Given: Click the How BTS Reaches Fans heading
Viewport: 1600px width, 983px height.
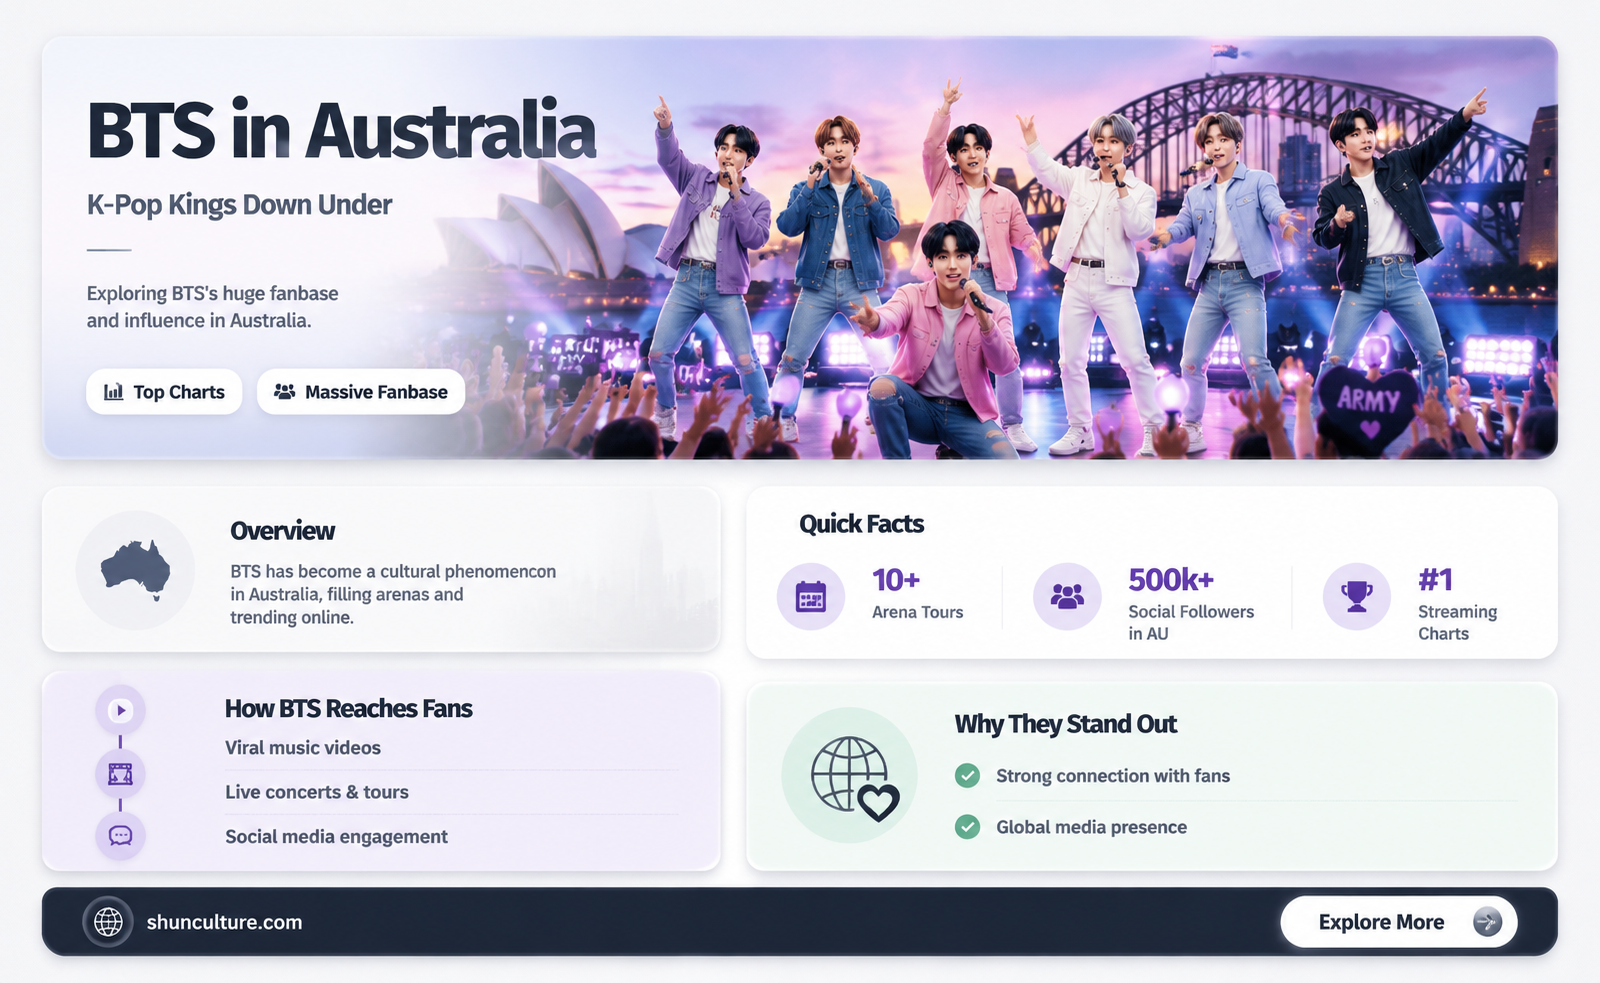Looking at the screenshot, I should click(x=348, y=709).
